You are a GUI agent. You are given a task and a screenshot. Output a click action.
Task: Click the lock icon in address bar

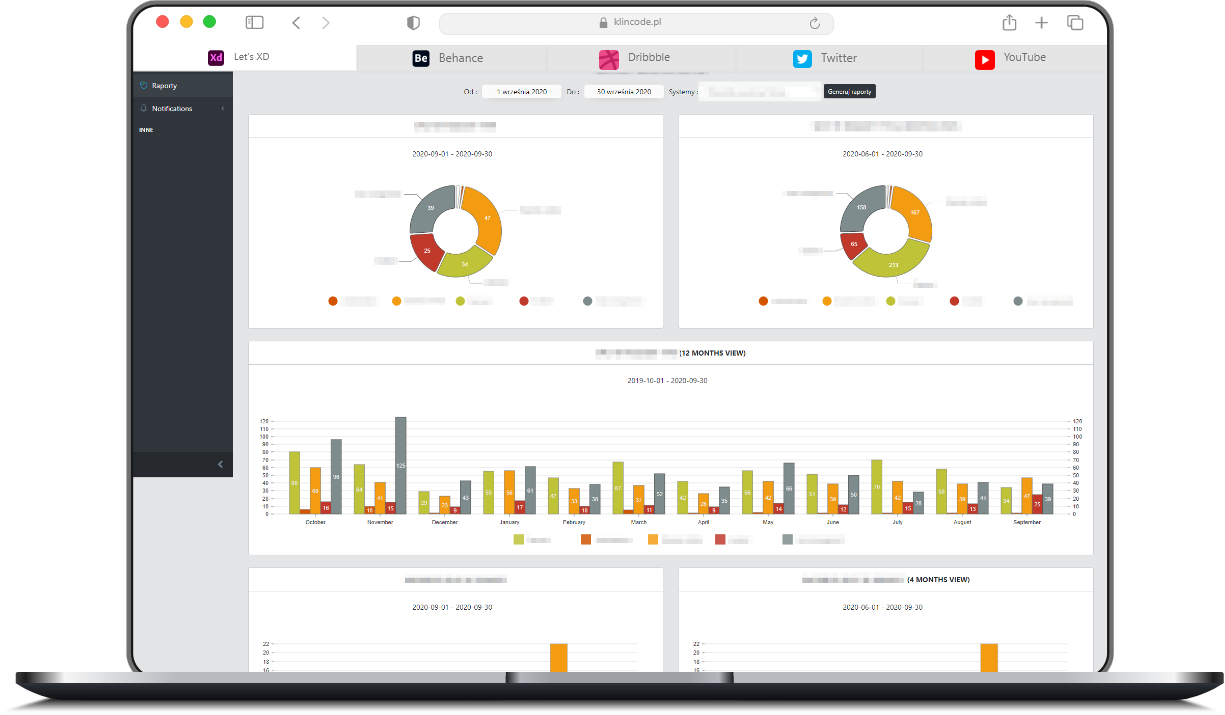603,22
